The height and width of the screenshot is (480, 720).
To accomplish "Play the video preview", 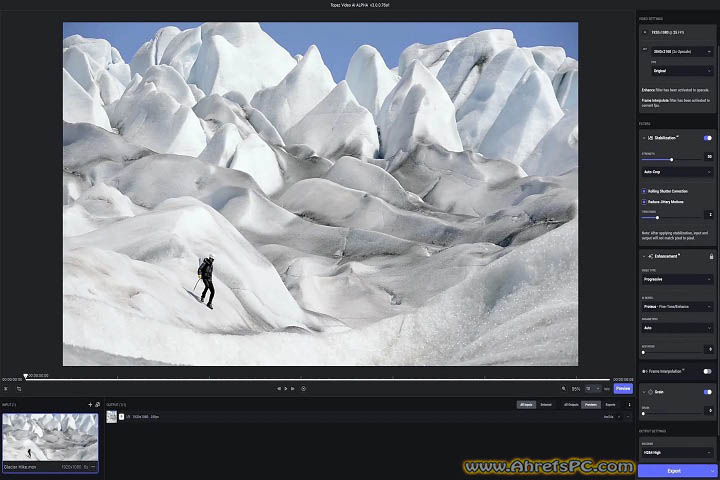I will coord(286,389).
